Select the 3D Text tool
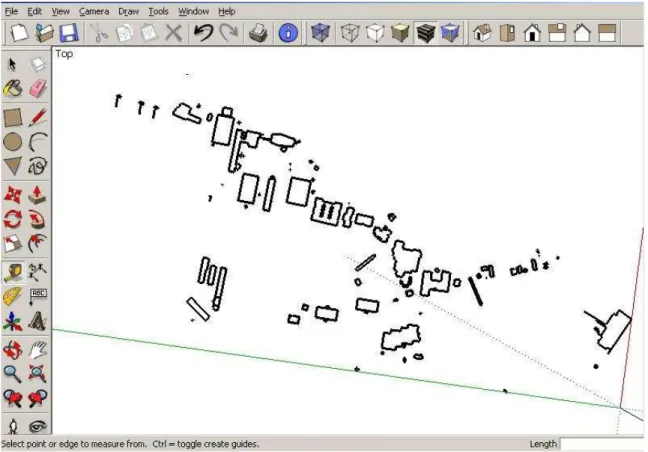The height and width of the screenshot is (452, 648). coord(38,321)
